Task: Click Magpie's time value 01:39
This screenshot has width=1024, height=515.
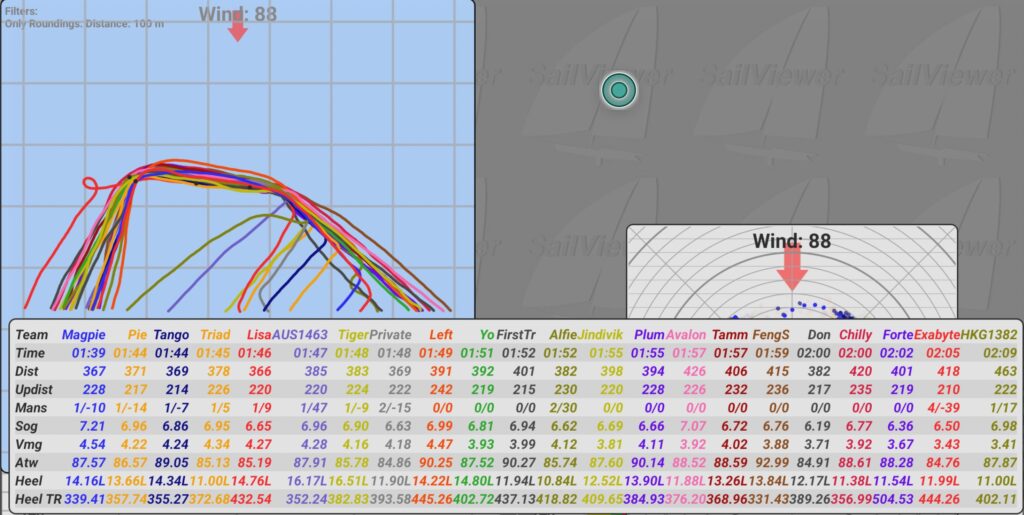Action: click(x=89, y=353)
